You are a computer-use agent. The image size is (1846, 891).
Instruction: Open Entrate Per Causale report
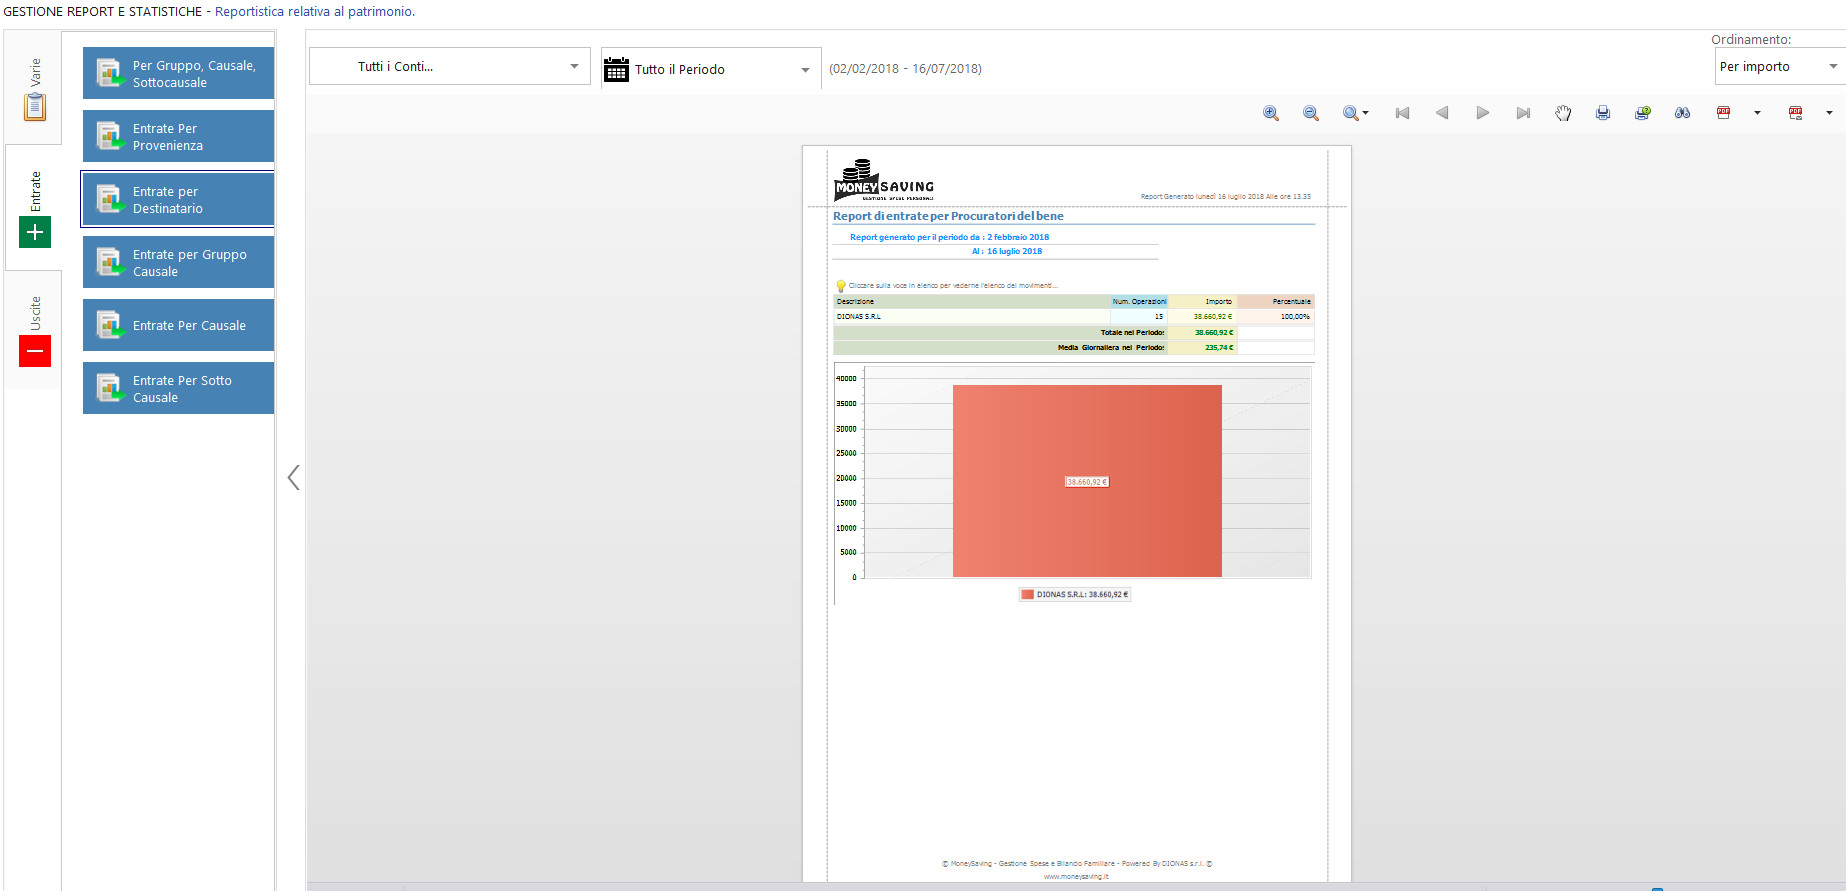click(178, 325)
